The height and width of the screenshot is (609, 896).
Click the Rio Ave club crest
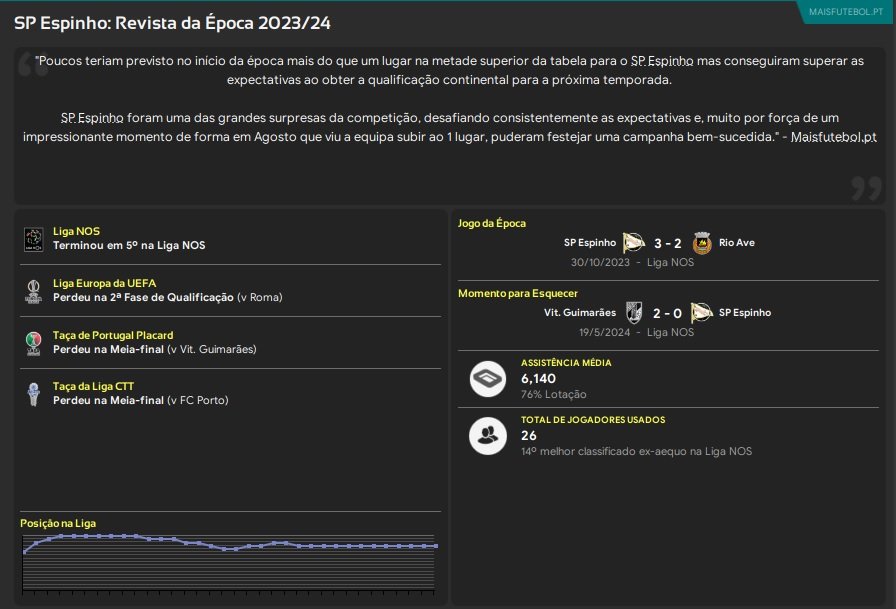702,243
